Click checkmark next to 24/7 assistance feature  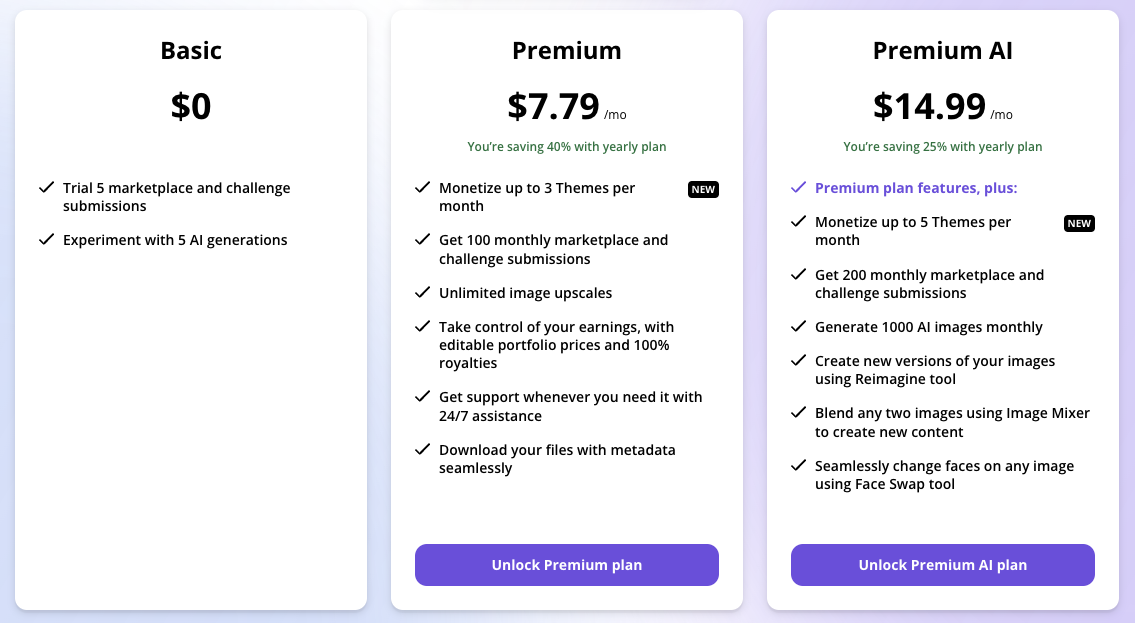pyautogui.click(x=422, y=397)
